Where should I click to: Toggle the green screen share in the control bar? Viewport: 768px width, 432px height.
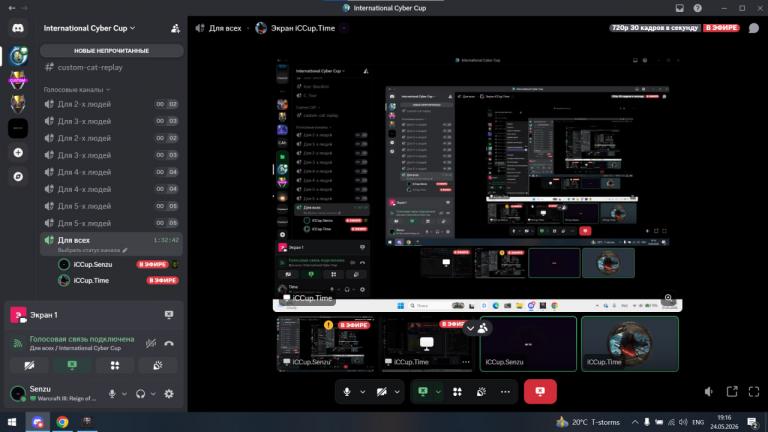pyautogui.click(x=423, y=392)
